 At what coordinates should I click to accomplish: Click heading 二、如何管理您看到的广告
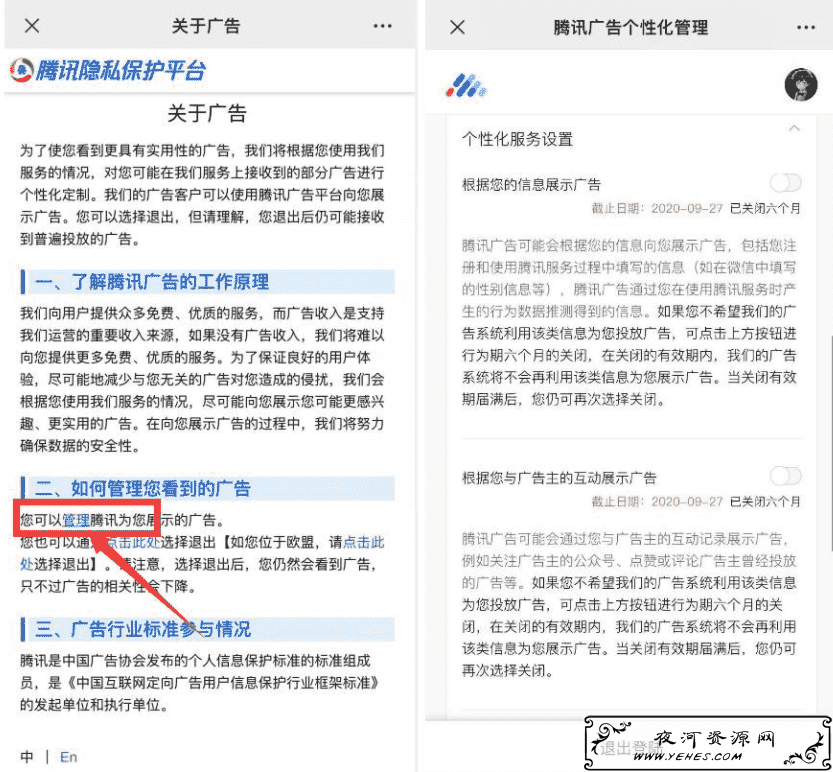point(142,488)
